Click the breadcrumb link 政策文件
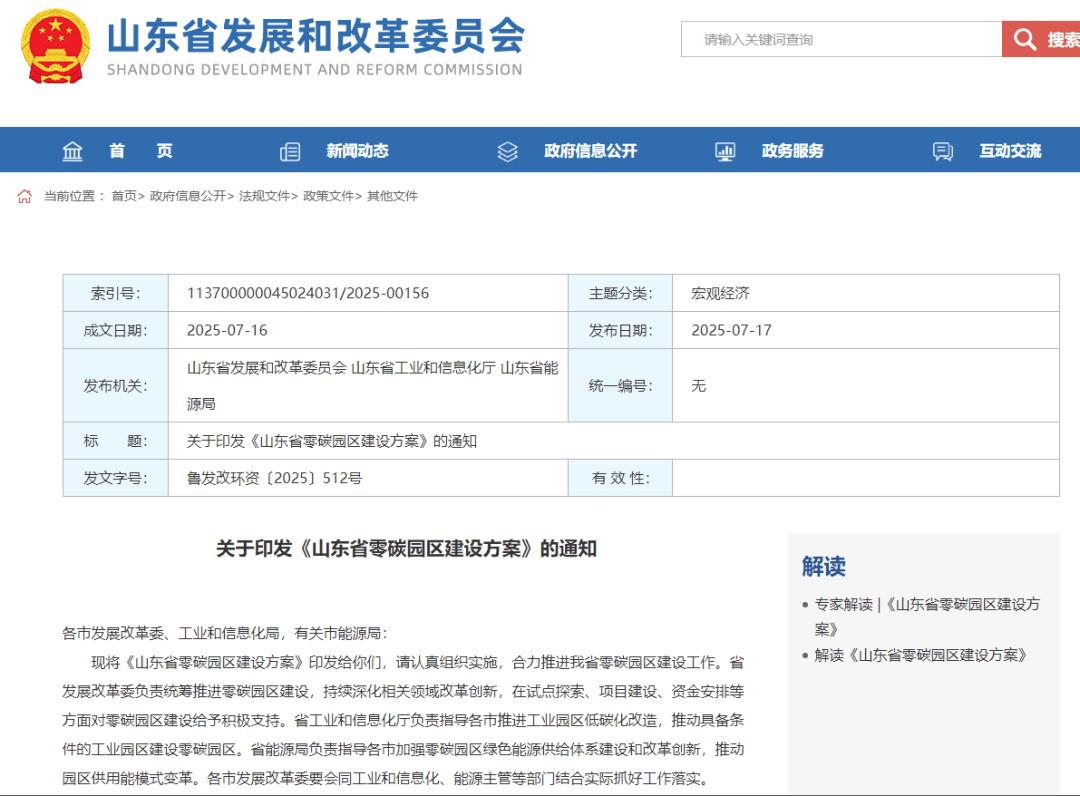This screenshot has width=1080, height=796. [x=328, y=196]
